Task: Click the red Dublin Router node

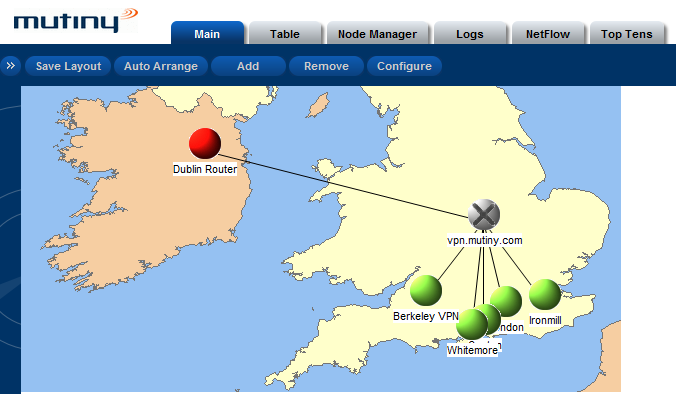Action: 205,144
